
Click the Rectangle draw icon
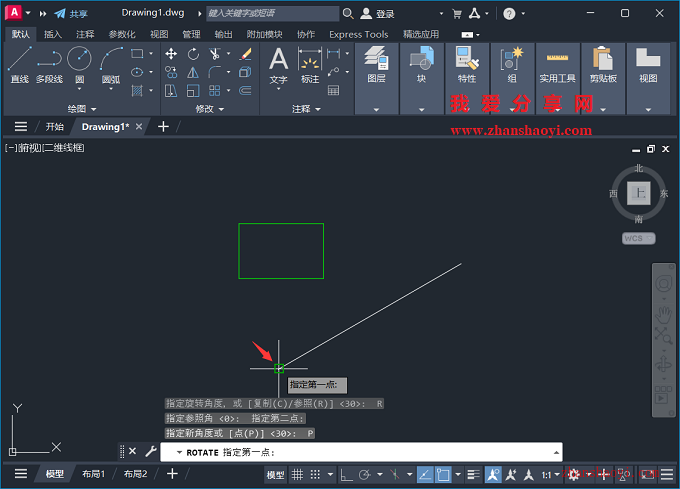[137, 53]
